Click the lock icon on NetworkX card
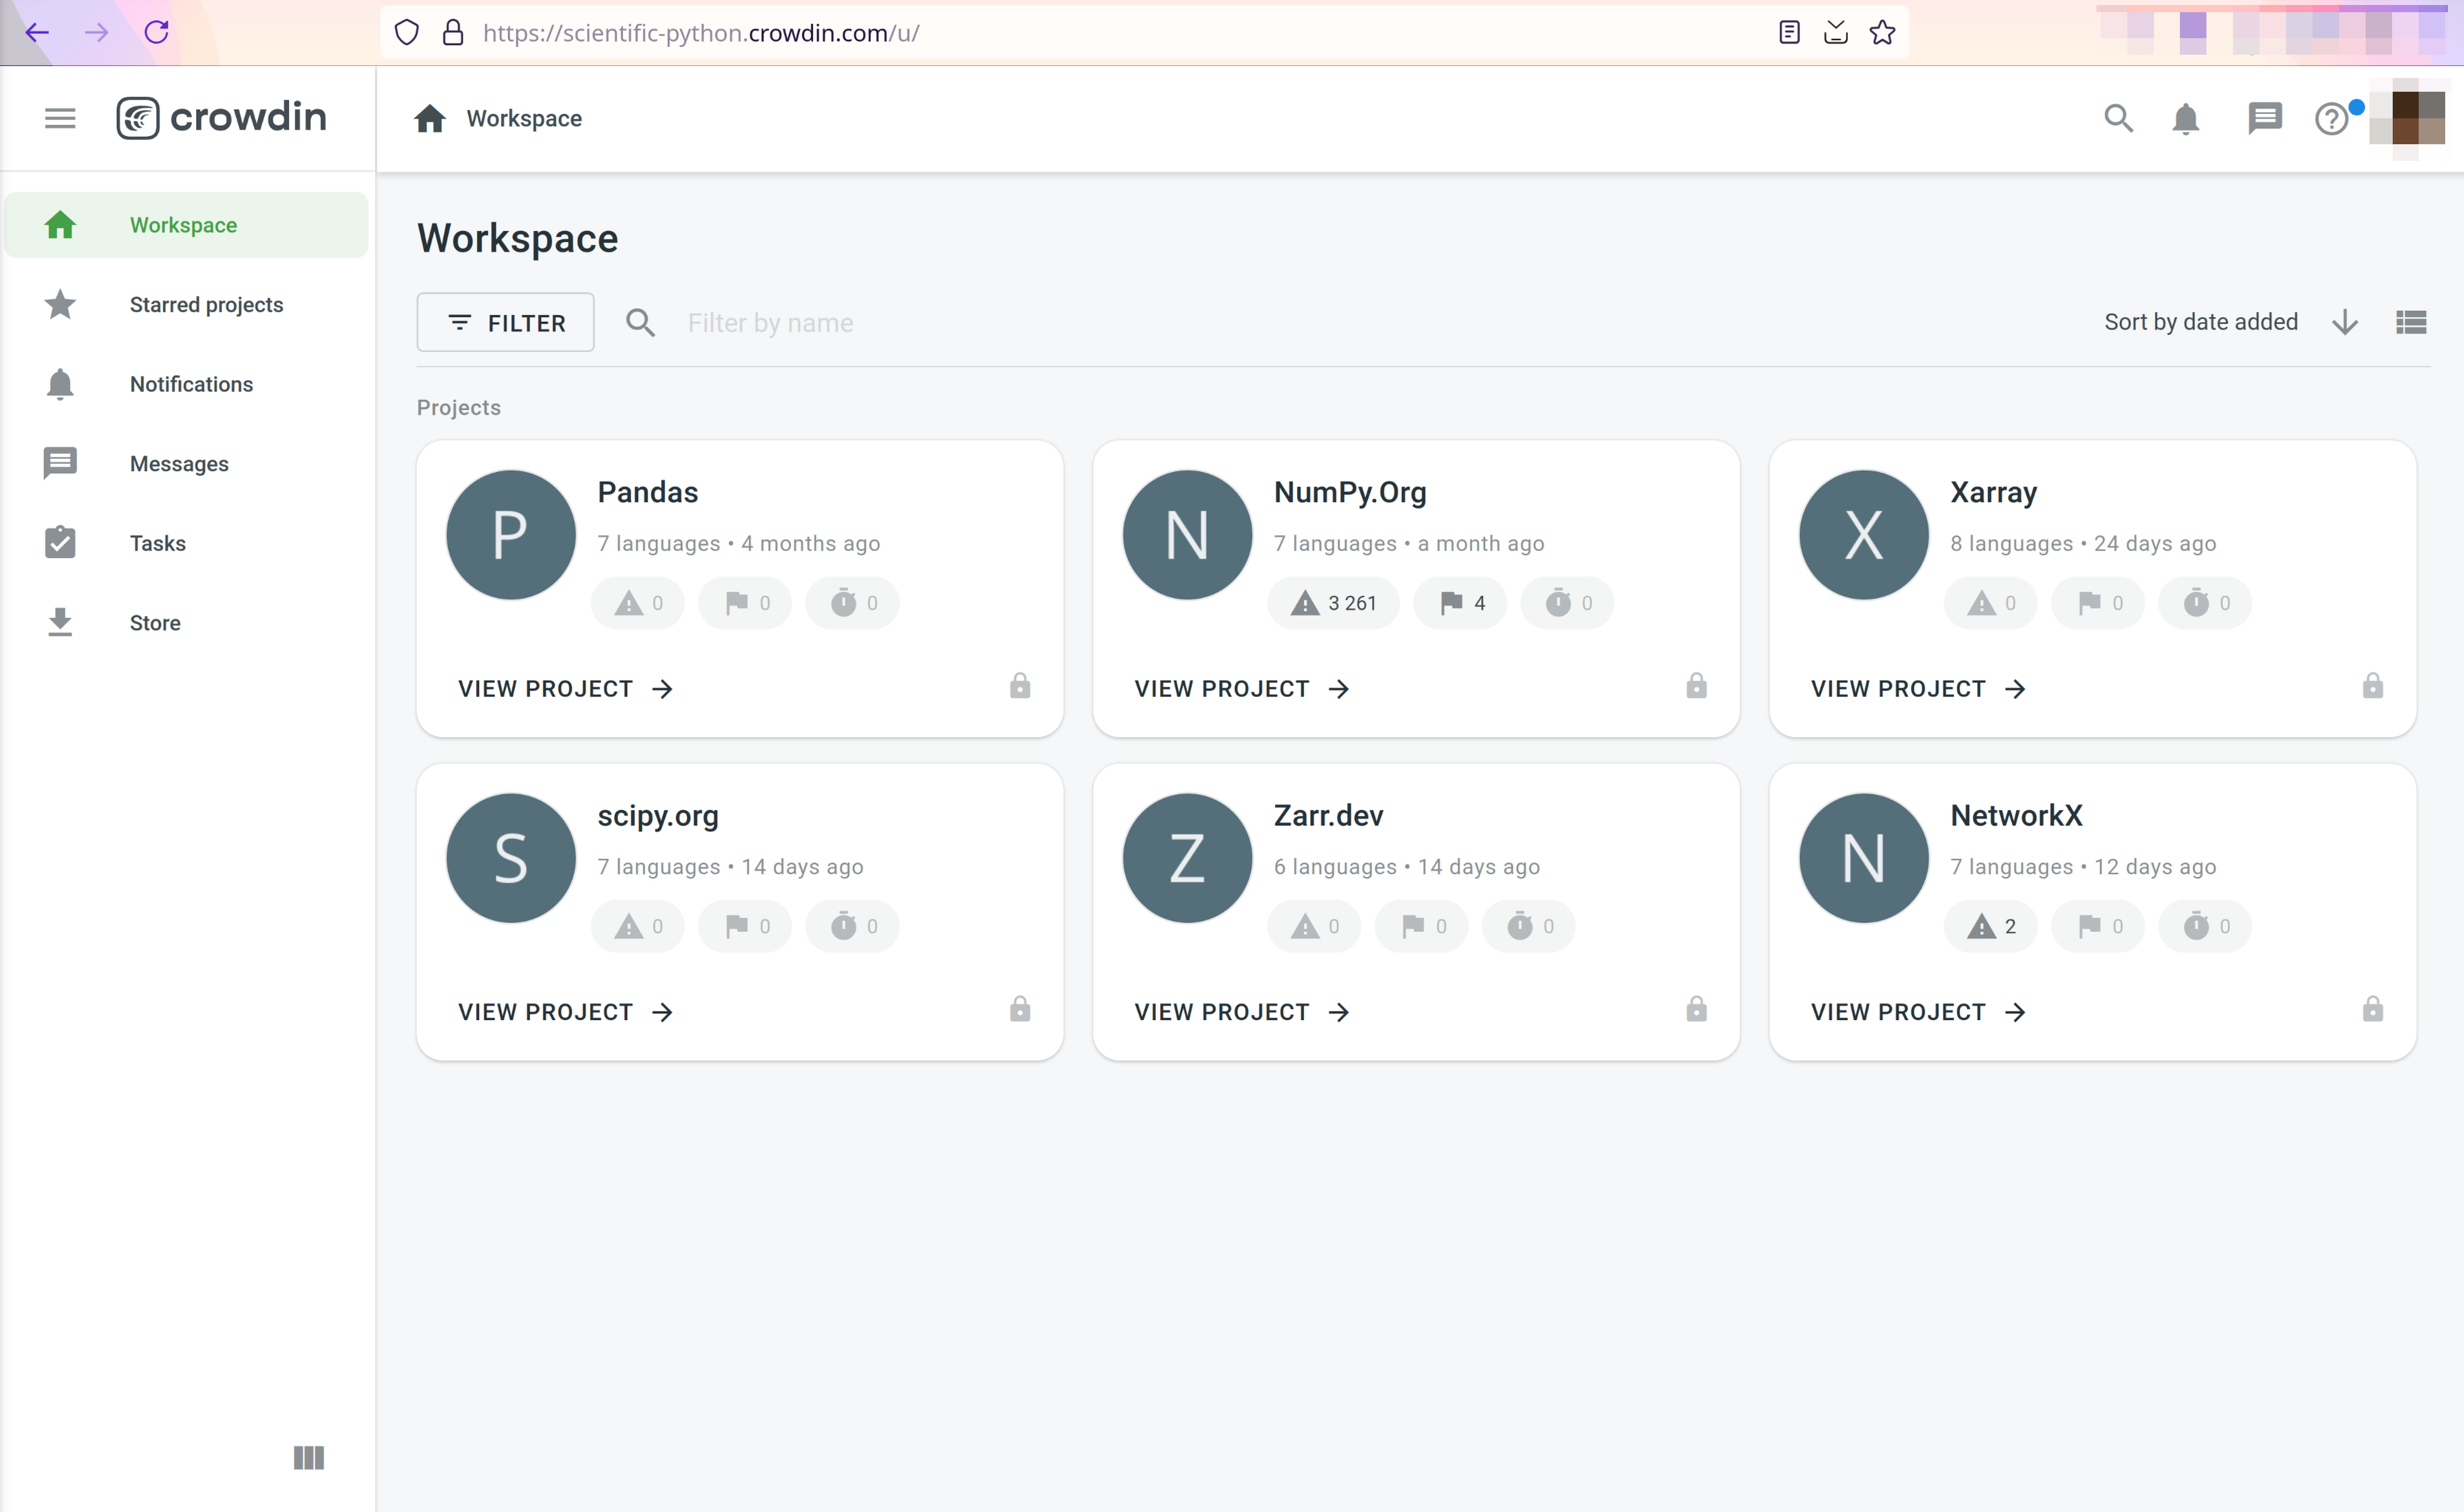The image size is (2464, 1512). click(x=2373, y=1009)
